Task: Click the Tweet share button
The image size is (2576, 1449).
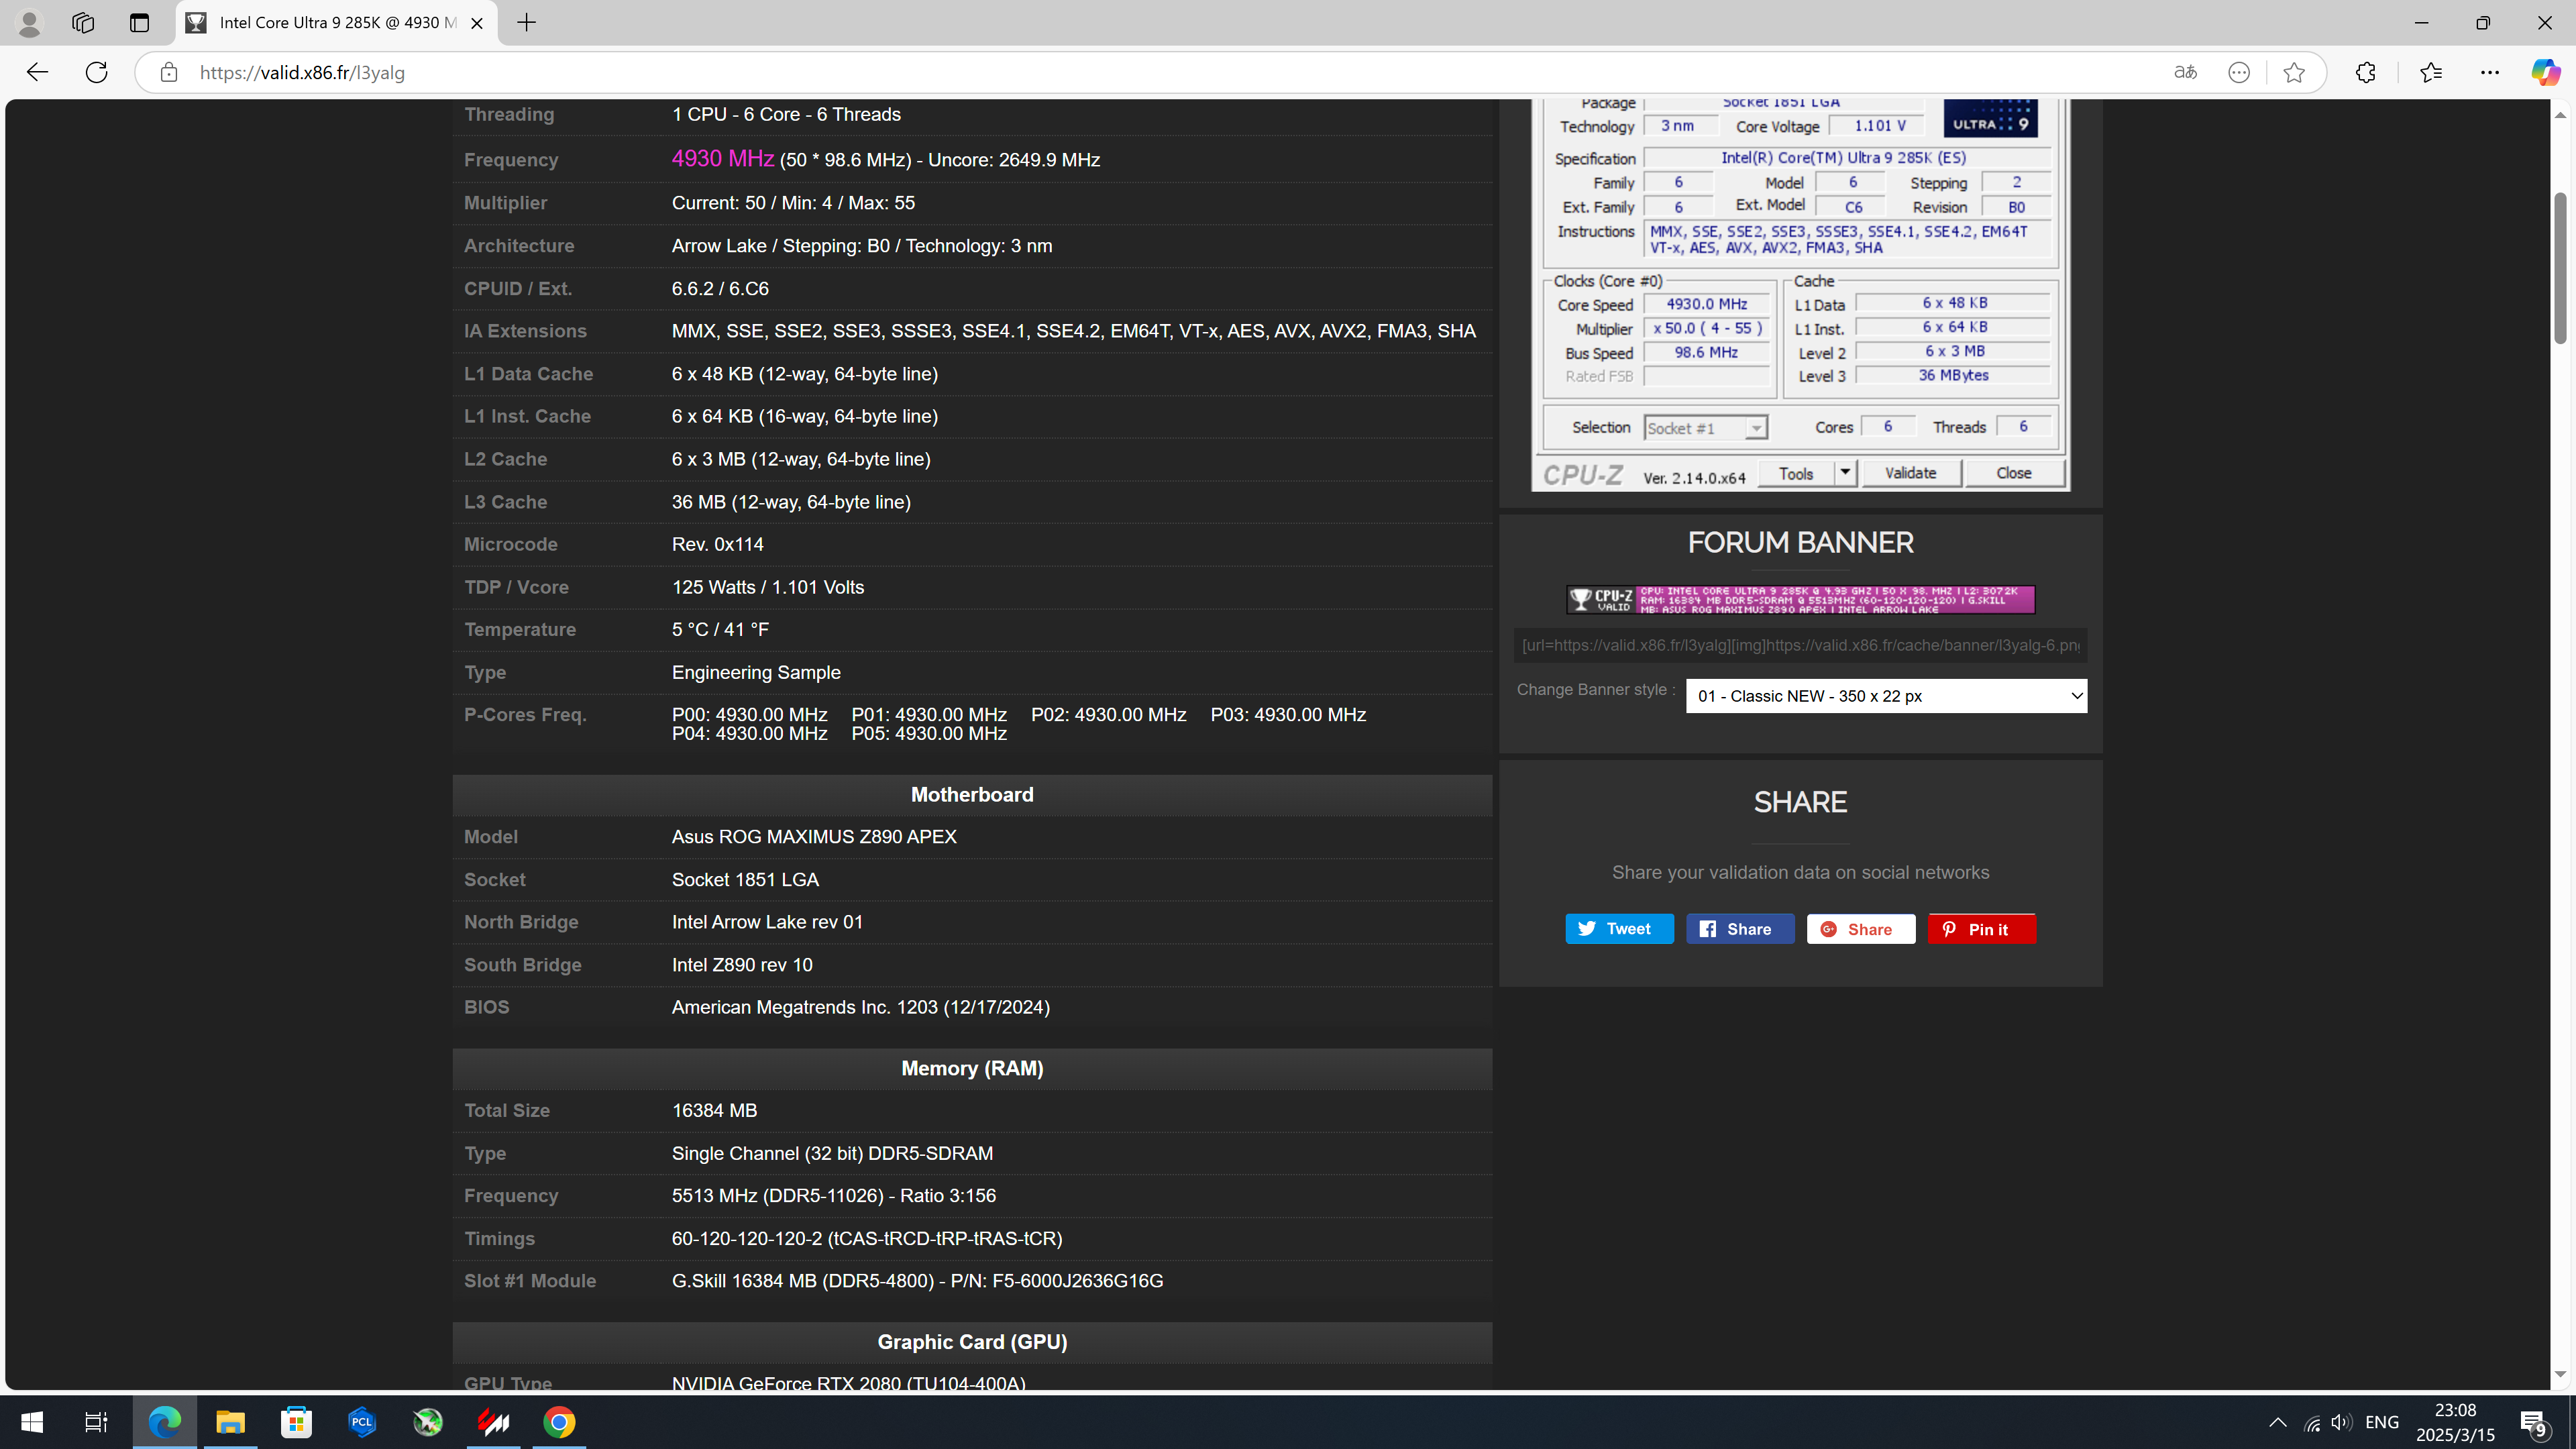Action: pyautogui.click(x=1619, y=929)
